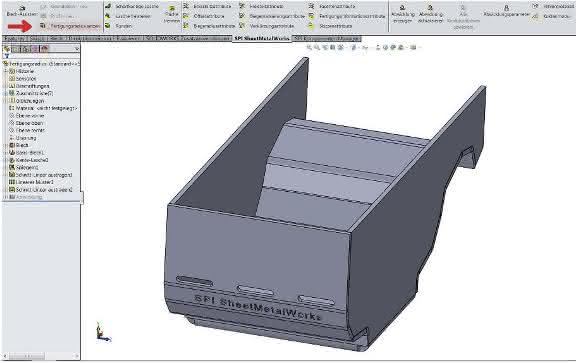580x363 pixels.
Task: Select the Lasche bearbeiten tool
Action: point(128,16)
